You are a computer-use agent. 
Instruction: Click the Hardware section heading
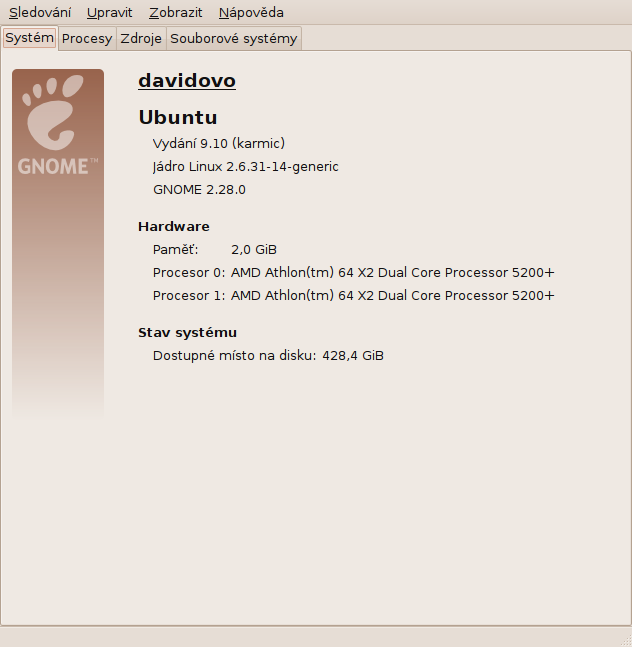click(174, 227)
